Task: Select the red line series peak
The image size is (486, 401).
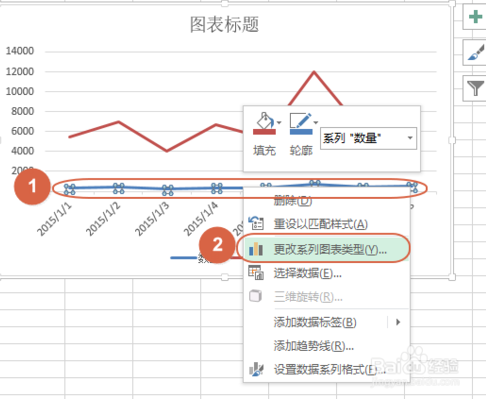Action: (314, 72)
